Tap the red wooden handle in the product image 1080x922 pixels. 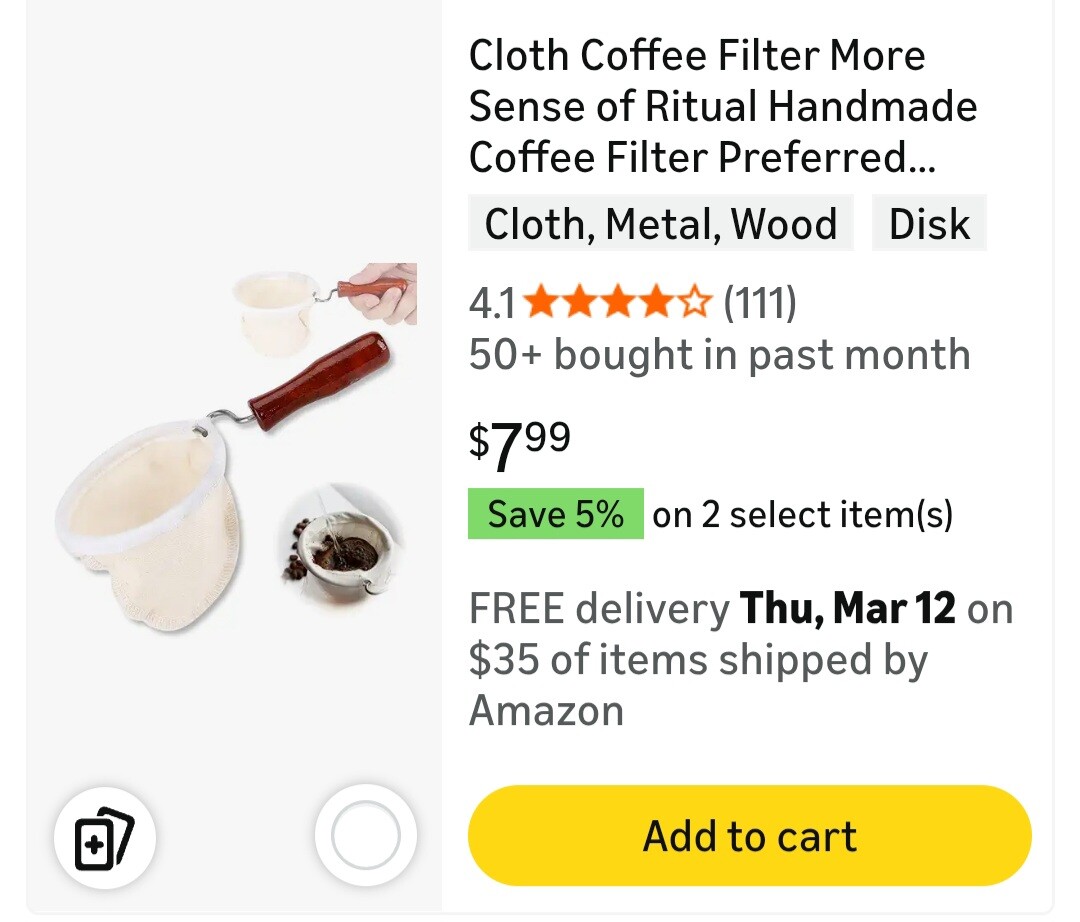click(x=319, y=381)
